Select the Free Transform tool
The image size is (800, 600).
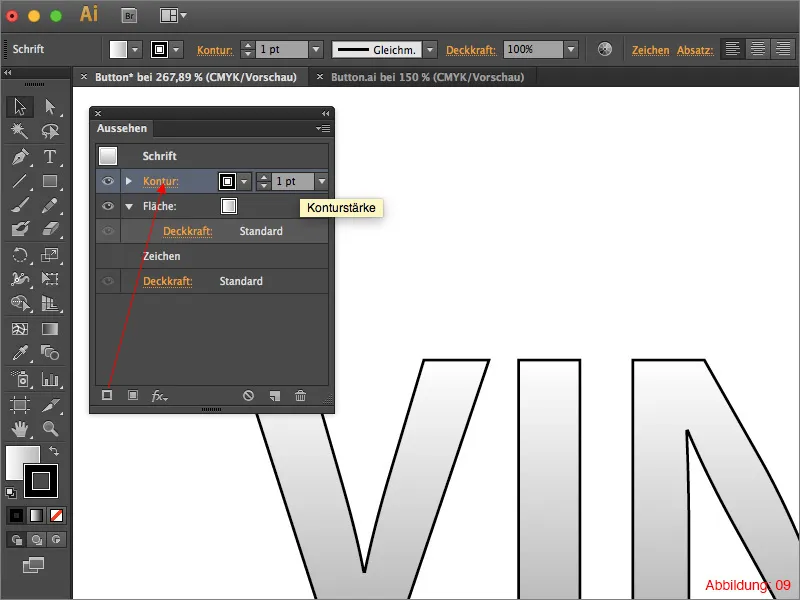tap(50, 279)
